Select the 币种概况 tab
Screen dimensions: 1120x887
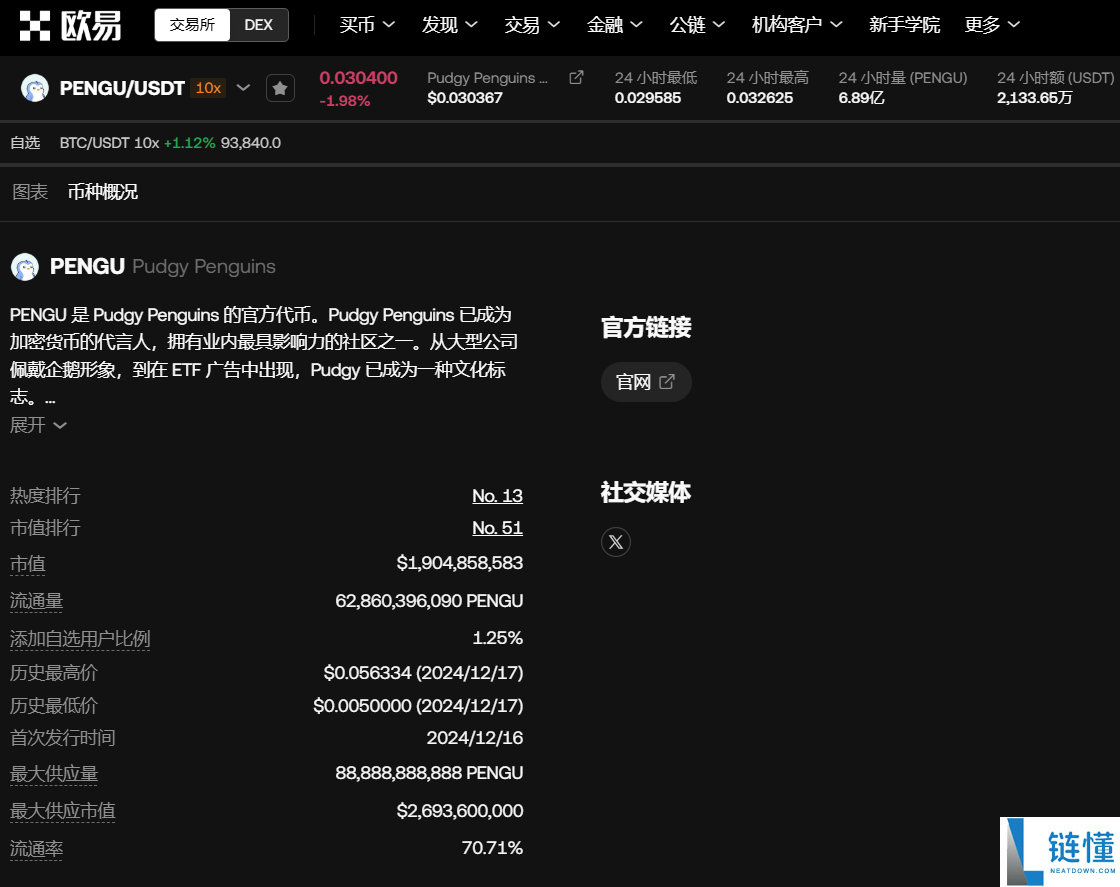[x=103, y=191]
